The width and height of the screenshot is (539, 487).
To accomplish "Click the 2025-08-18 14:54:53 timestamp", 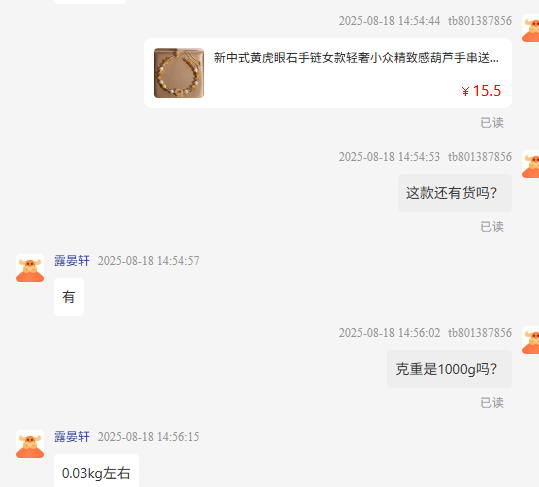I will click(389, 157).
